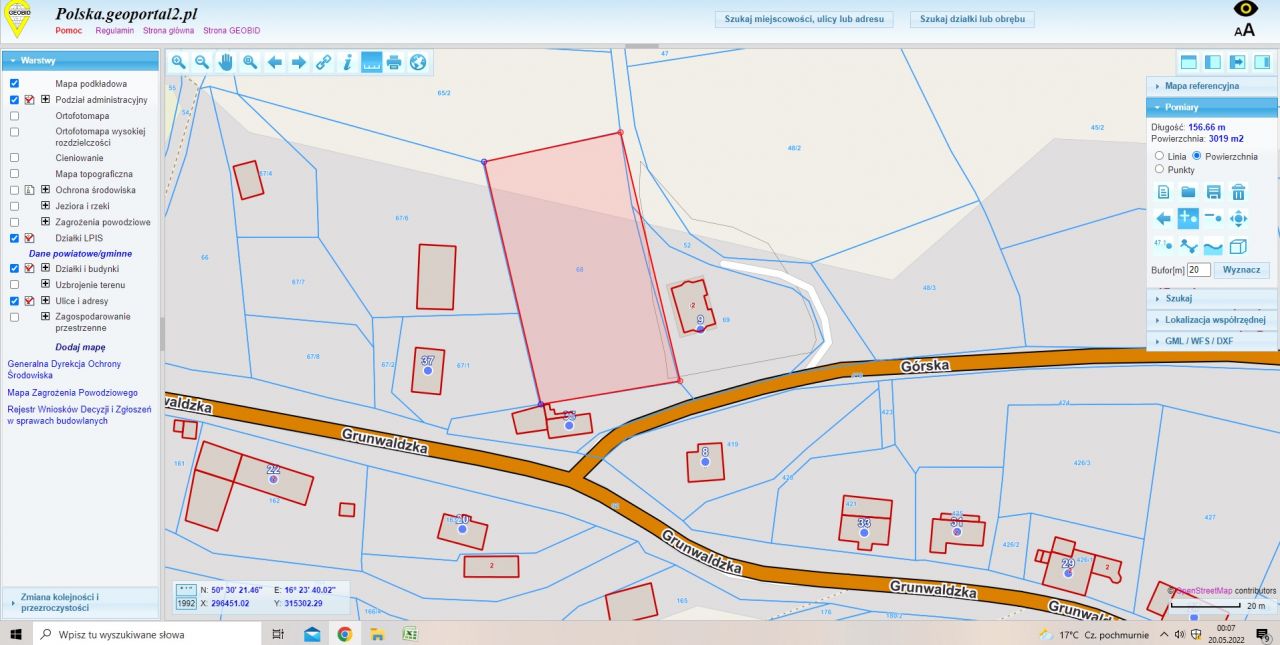
Task: Go to next map view arrow
Action: tap(298, 62)
